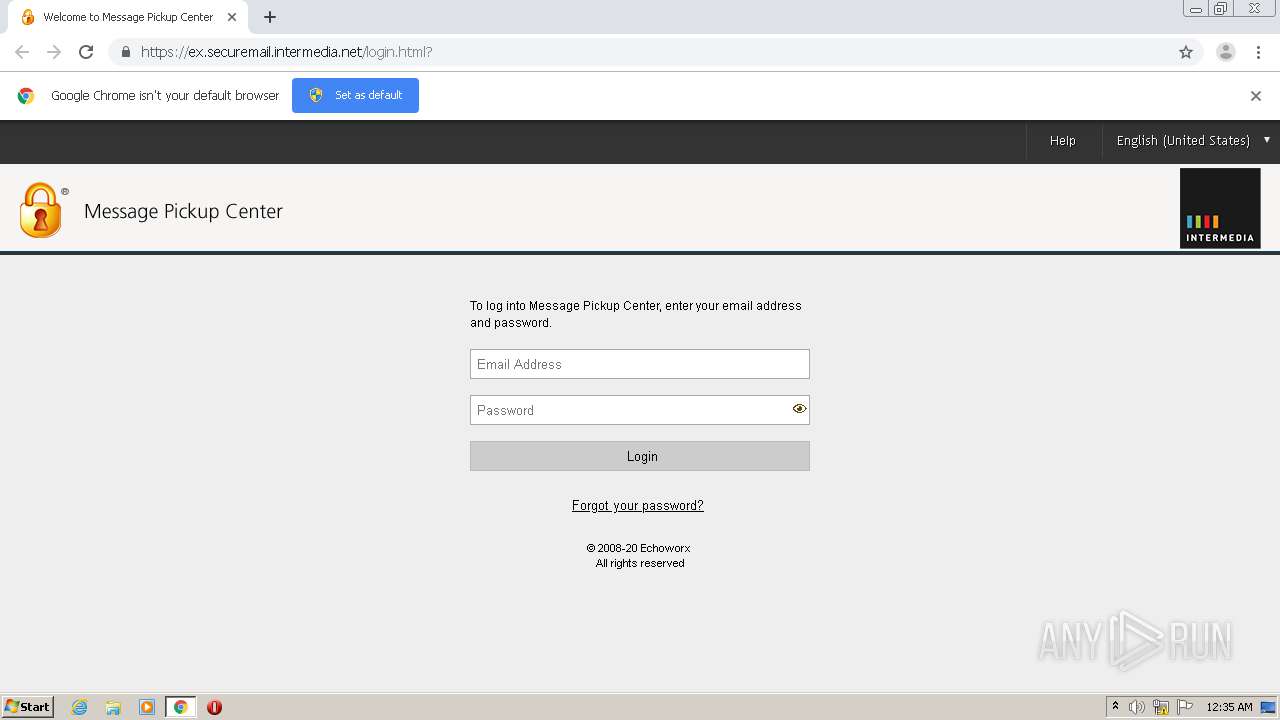
Task: Open the Forgot your password link
Action: [x=638, y=506]
